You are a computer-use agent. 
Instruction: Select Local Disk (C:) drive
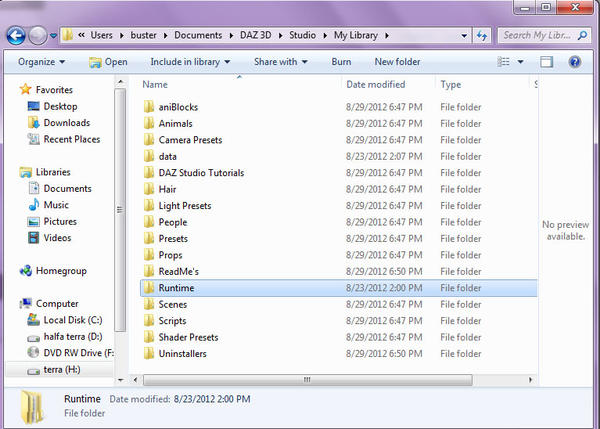coord(73,320)
